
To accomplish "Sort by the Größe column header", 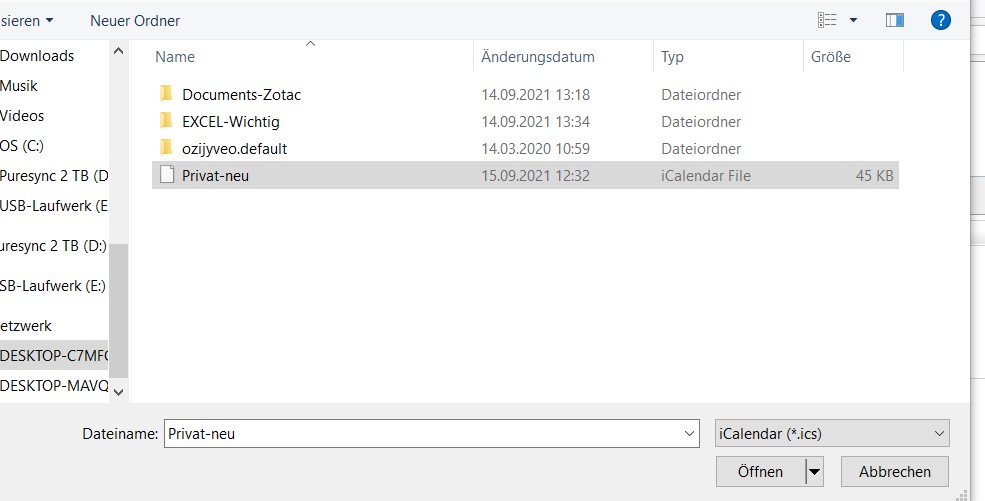I will tap(830, 57).
